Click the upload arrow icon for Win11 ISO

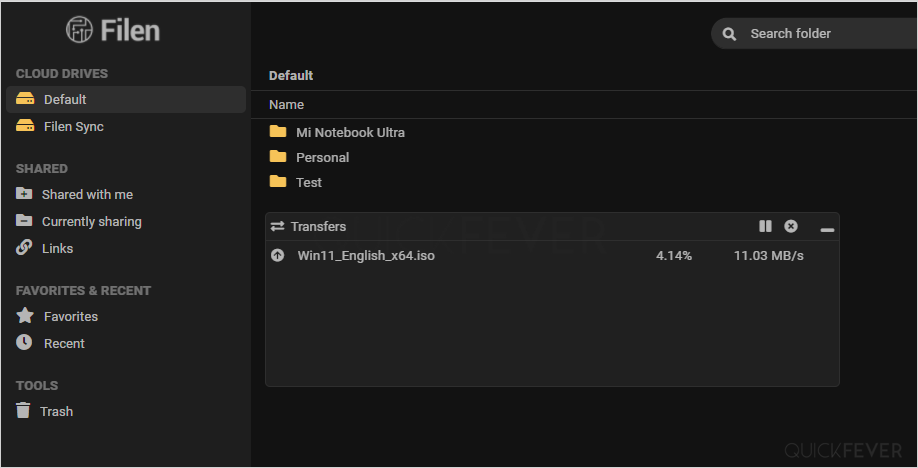(278, 255)
